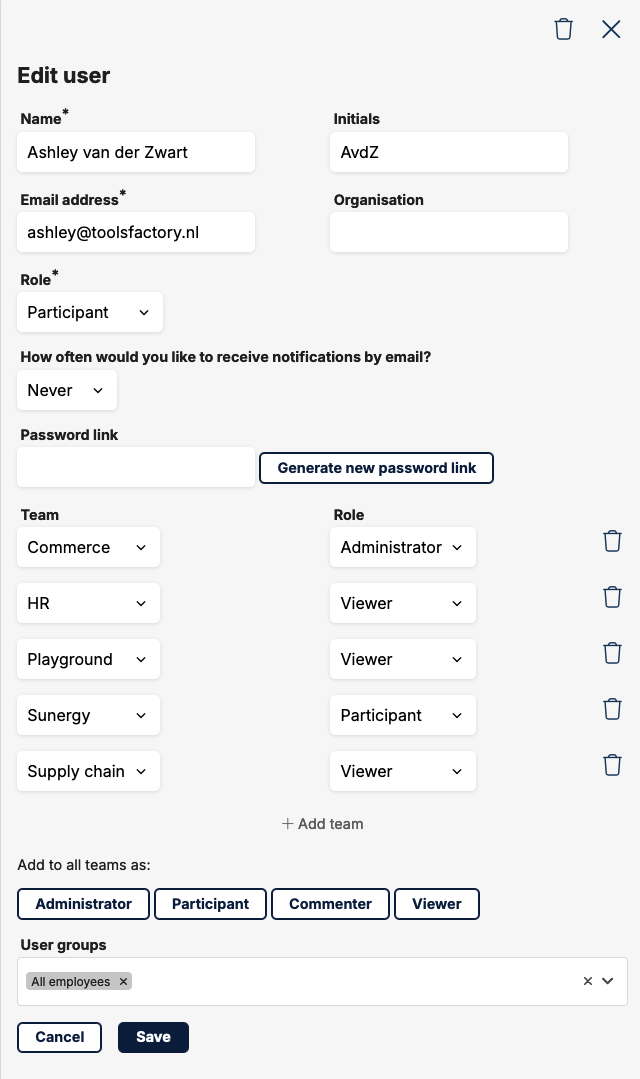640x1079 pixels.
Task: Remove the Supply chain team row
Action: pyautogui.click(x=612, y=765)
